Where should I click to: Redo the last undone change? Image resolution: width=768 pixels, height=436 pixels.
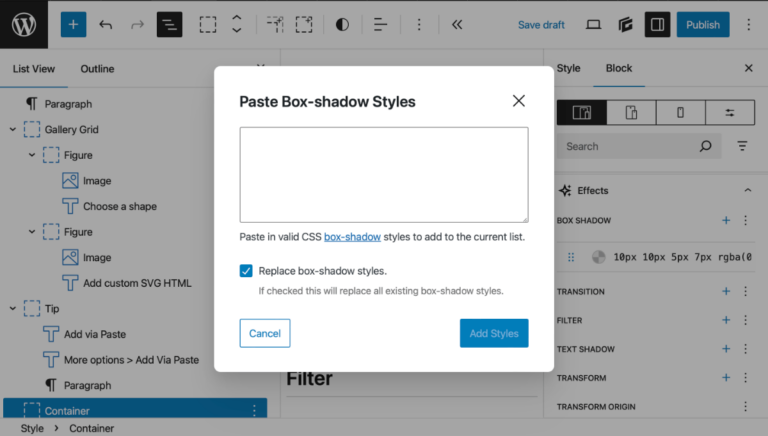(x=137, y=24)
